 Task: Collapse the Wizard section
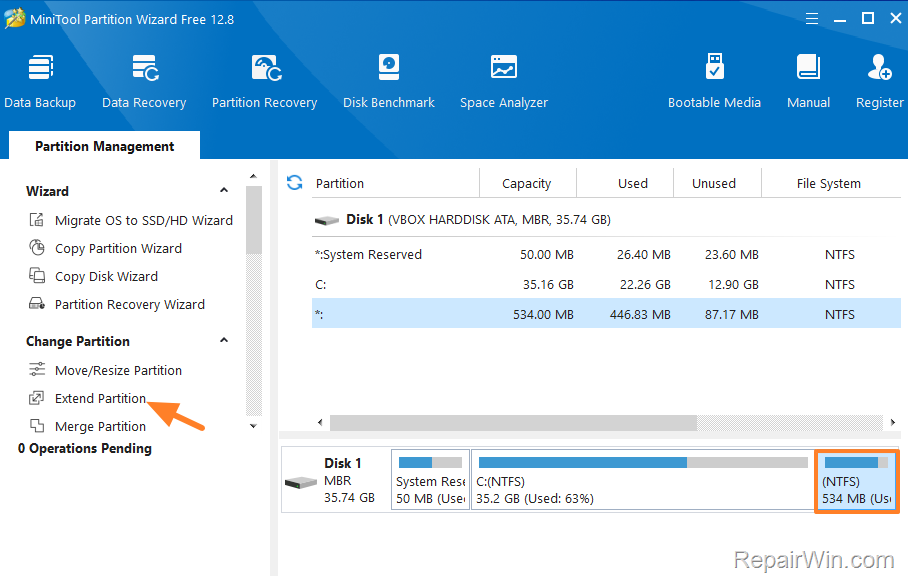tap(224, 191)
